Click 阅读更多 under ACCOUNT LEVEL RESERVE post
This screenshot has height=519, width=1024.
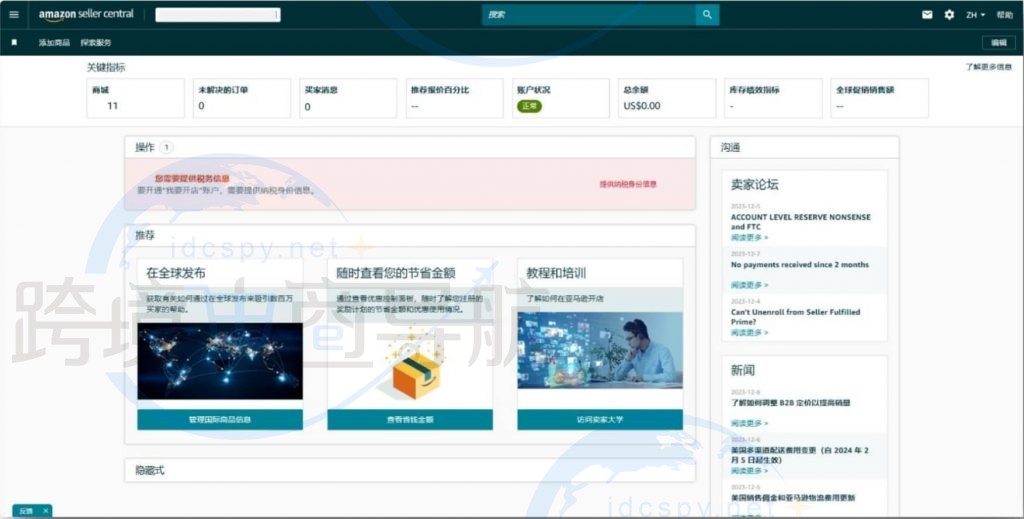point(750,238)
